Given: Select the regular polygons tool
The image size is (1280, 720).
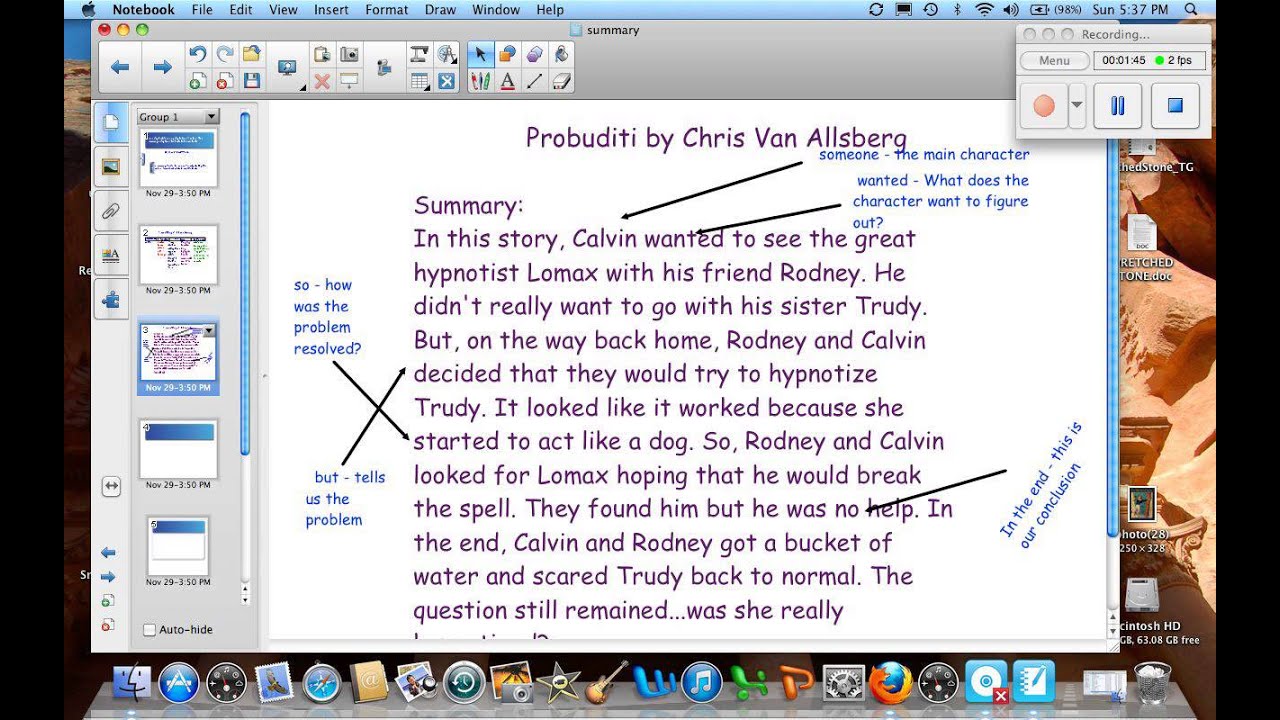Looking at the screenshot, I should (534, 55).
